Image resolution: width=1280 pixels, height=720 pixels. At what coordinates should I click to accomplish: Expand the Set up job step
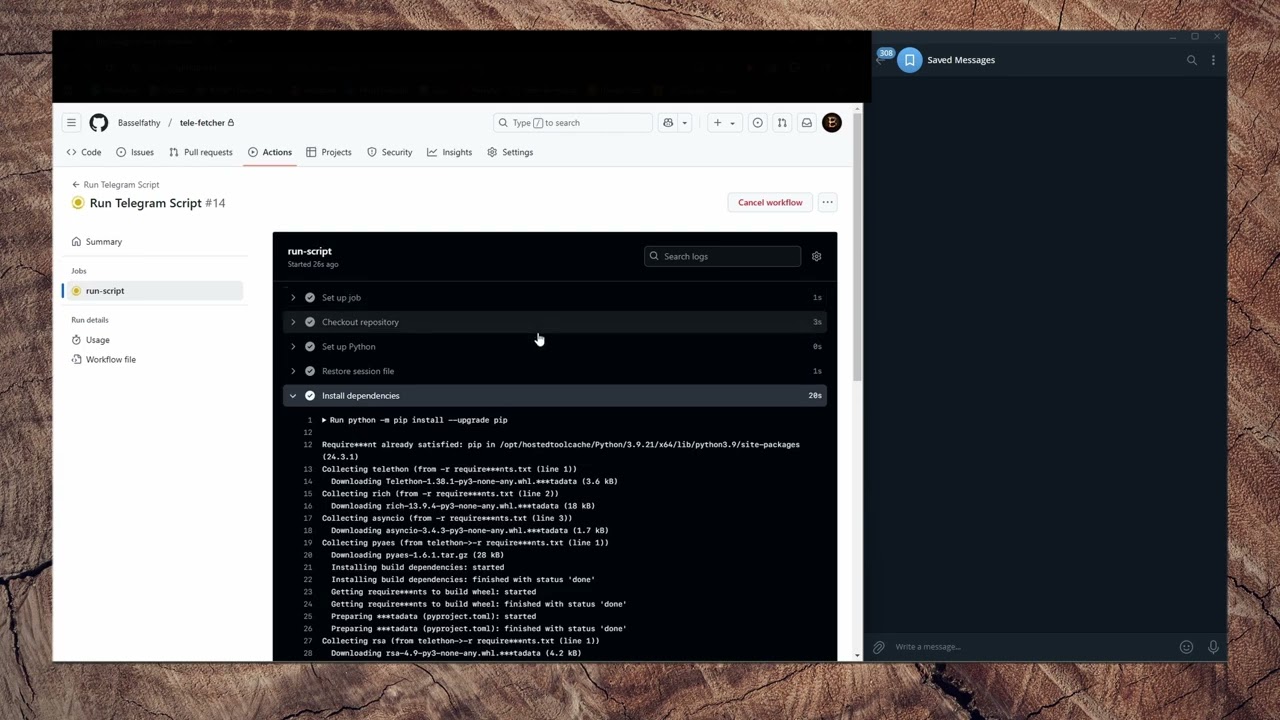coord(555,298)
